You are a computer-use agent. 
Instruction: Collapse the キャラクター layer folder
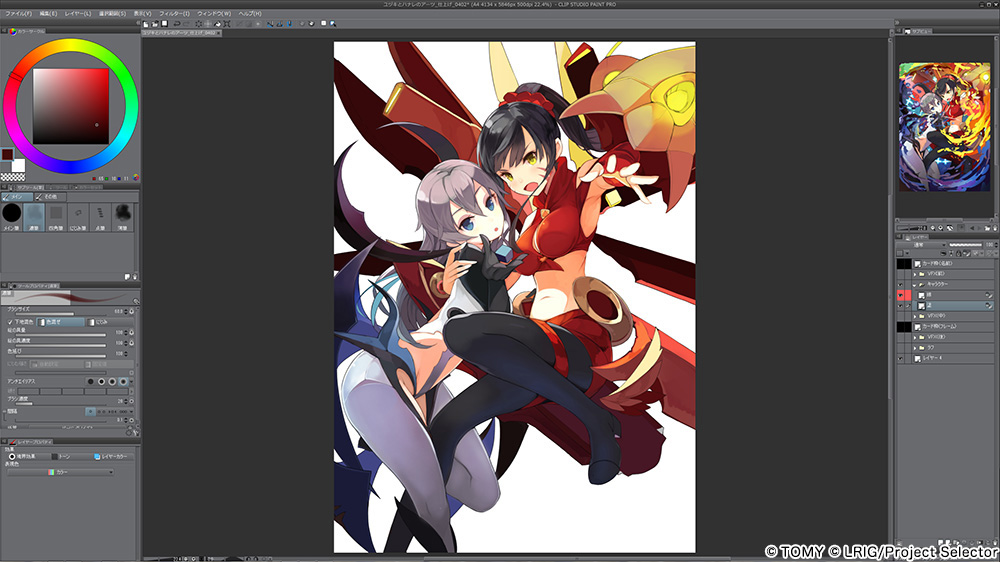point(915,285)
